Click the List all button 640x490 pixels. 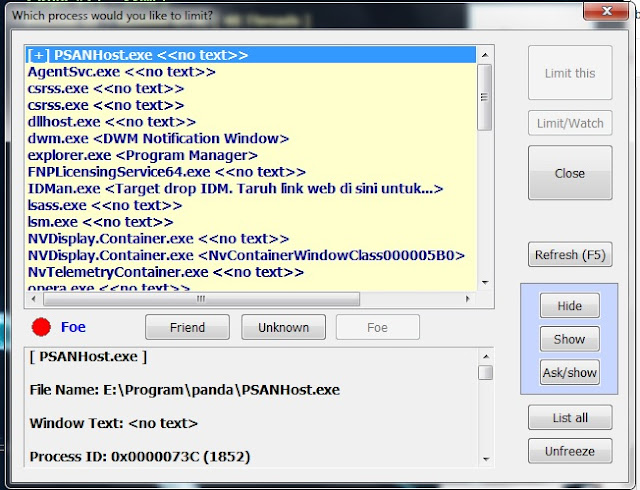tap(570, 417)
